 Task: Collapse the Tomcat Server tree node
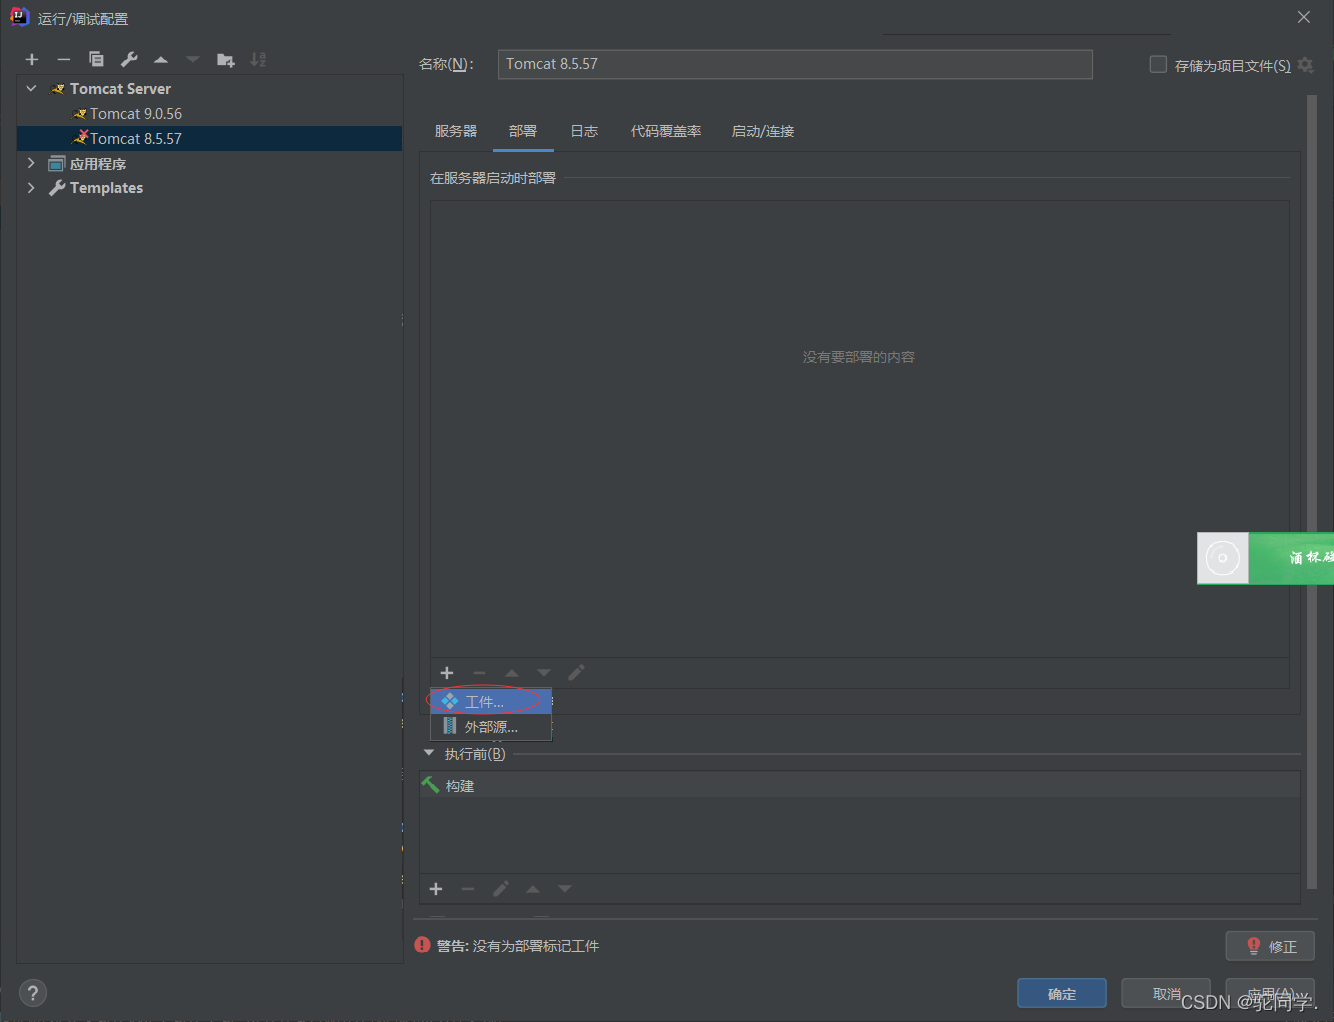coord(31,89)
